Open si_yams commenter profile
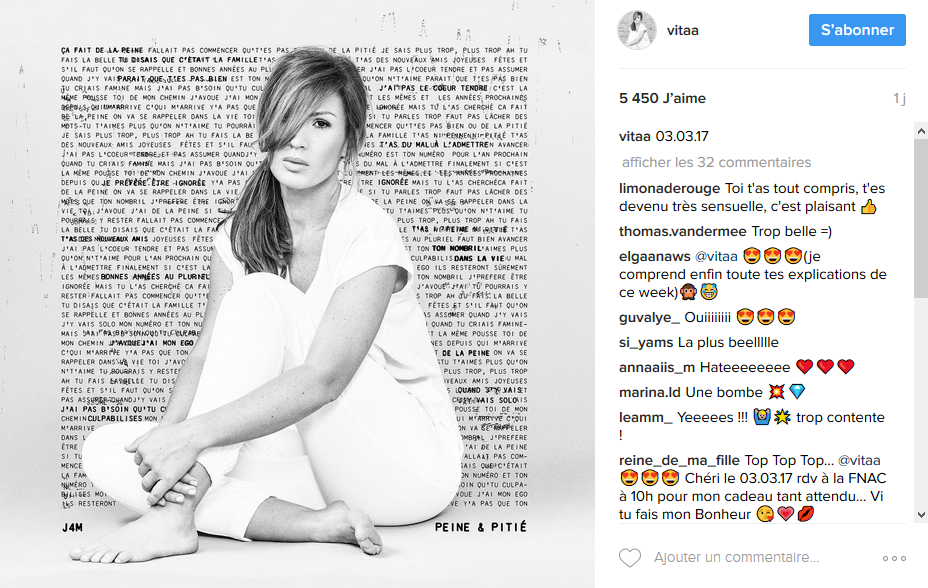This screenshot has width=928, height=588. (646, 343)
